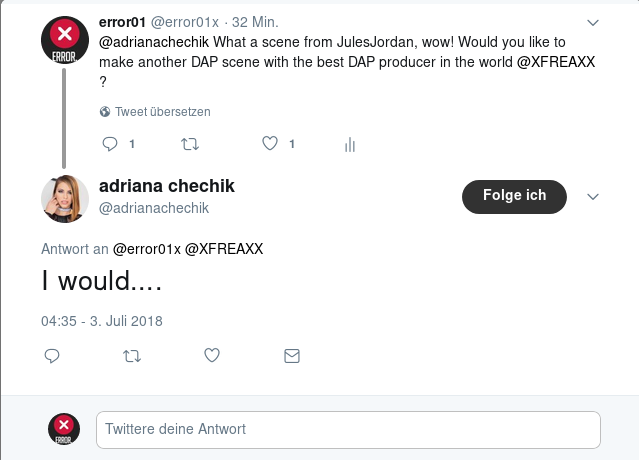Image resolution: width=639 pixels, height=460 pixels.
Task: Like adriana chechik's reply tweet
Action: coord(211,355)
